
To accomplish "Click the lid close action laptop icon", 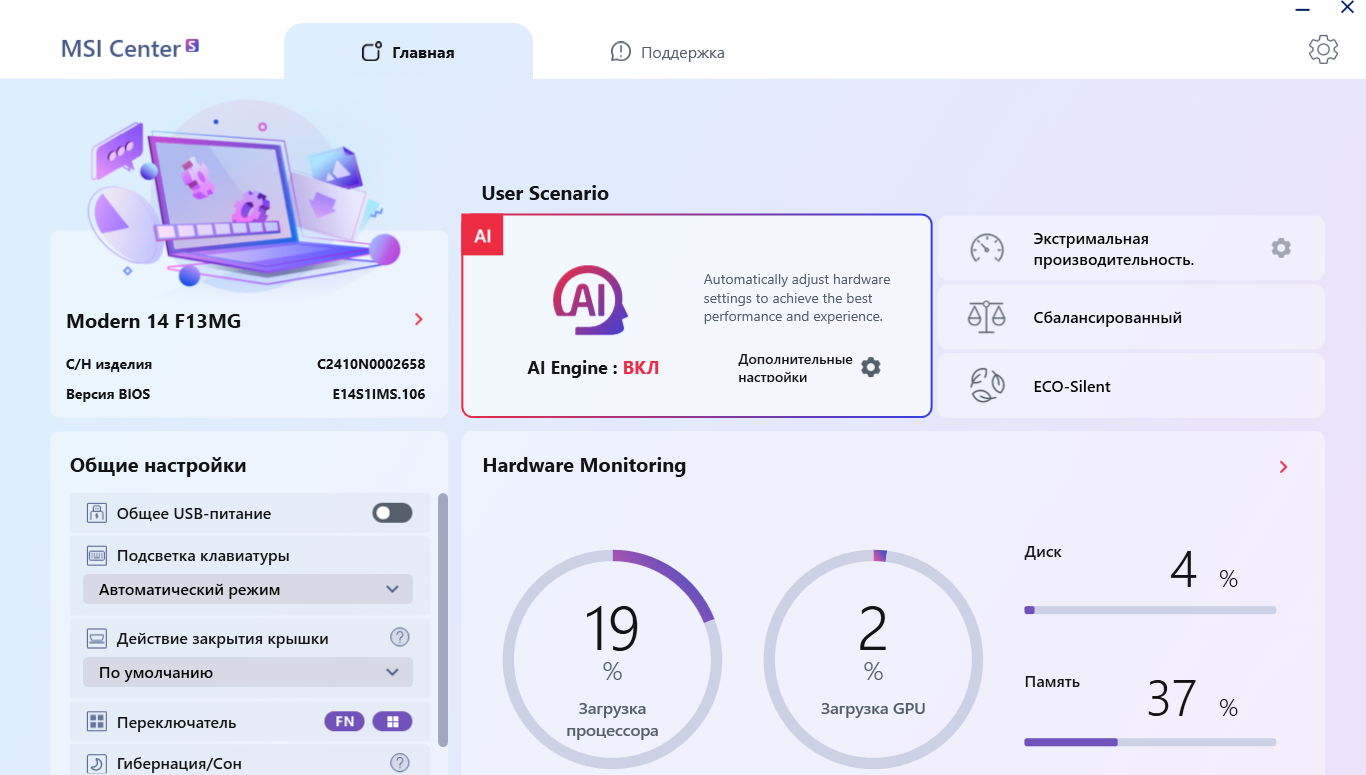I will 97,638.
